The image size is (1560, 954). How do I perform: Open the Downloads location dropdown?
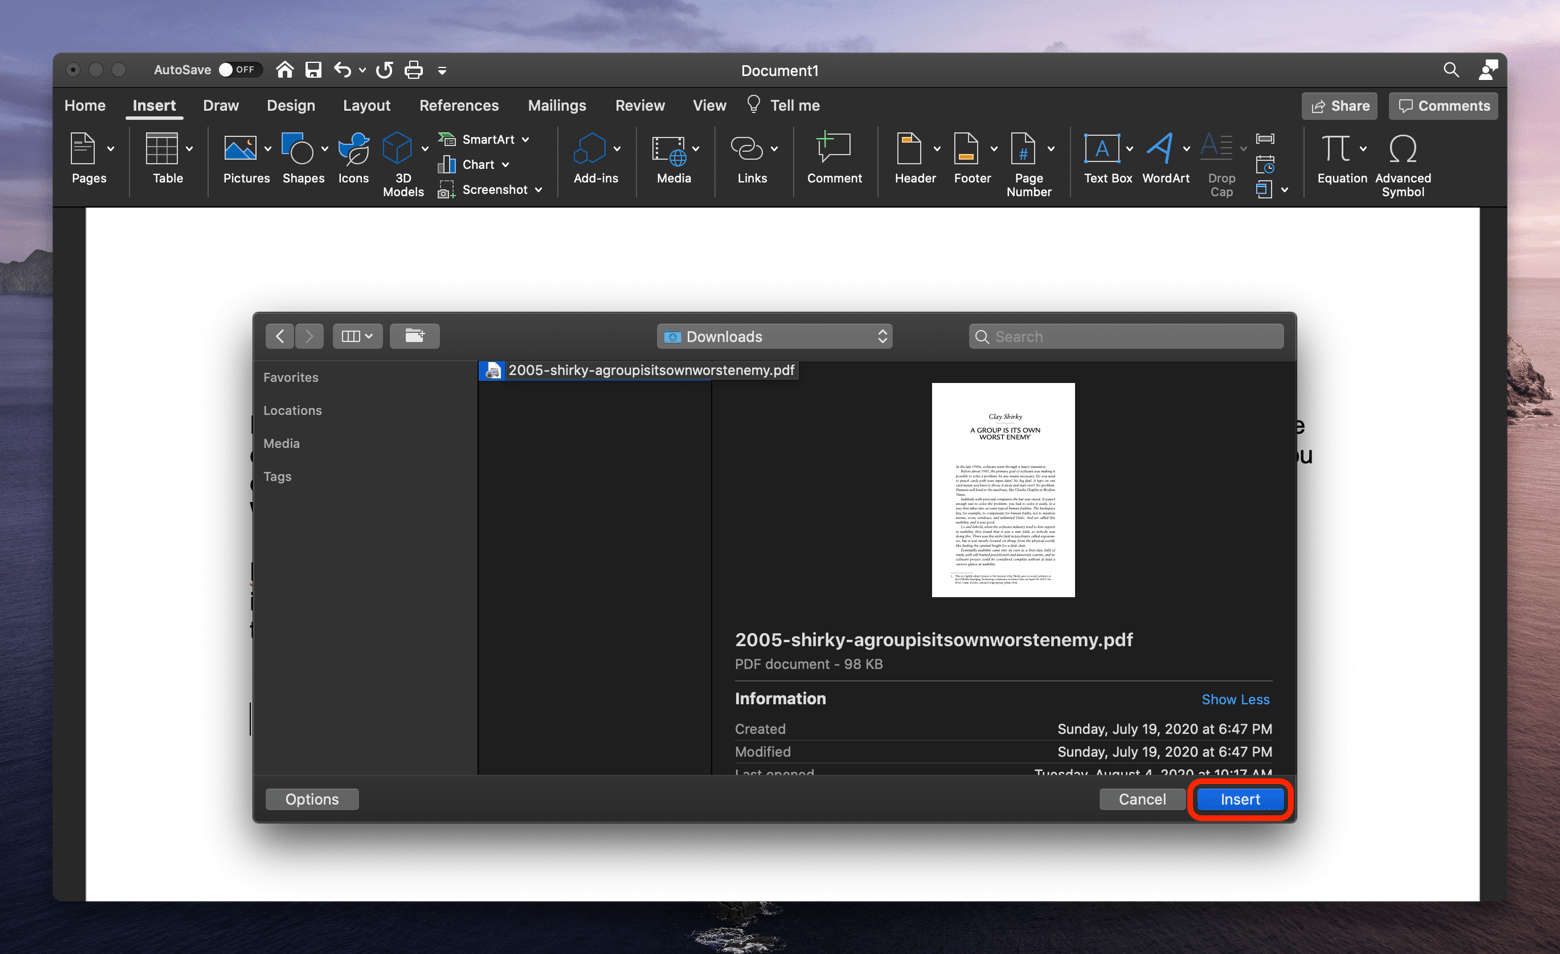point(774,336)
